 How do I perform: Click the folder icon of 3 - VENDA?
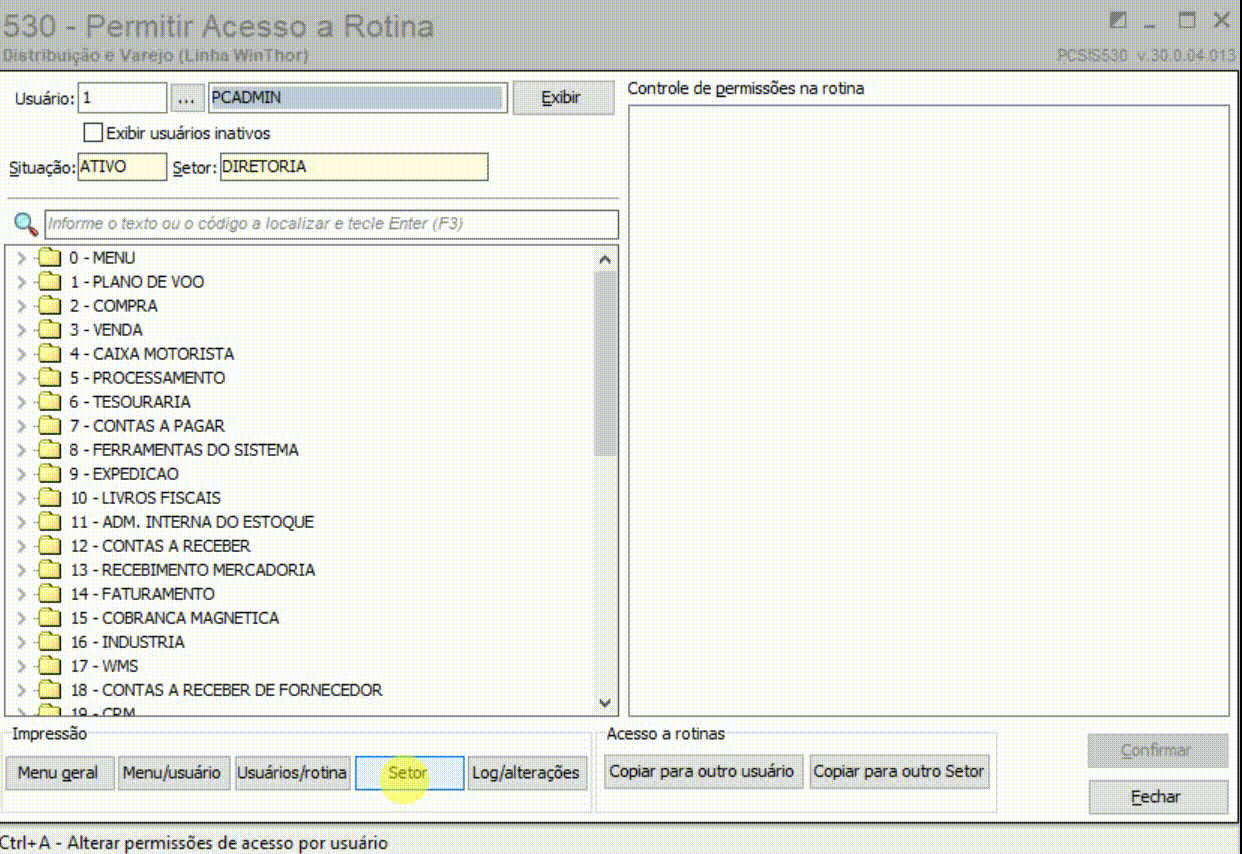[50, 330]
